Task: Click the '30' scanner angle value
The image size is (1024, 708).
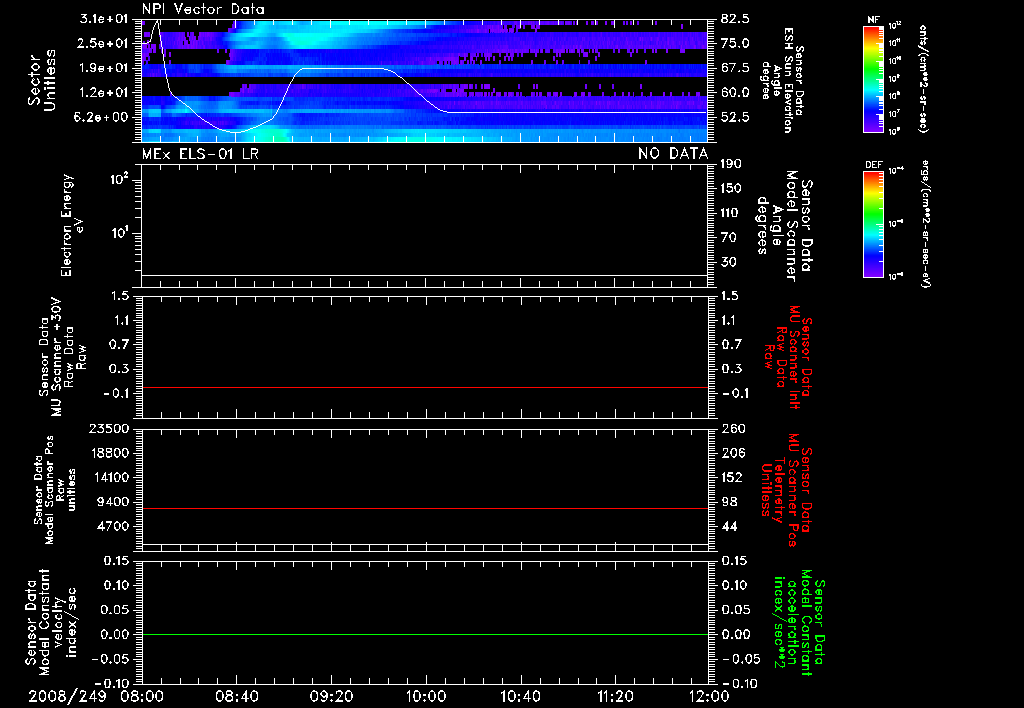Action: click(x=729, y=262)
